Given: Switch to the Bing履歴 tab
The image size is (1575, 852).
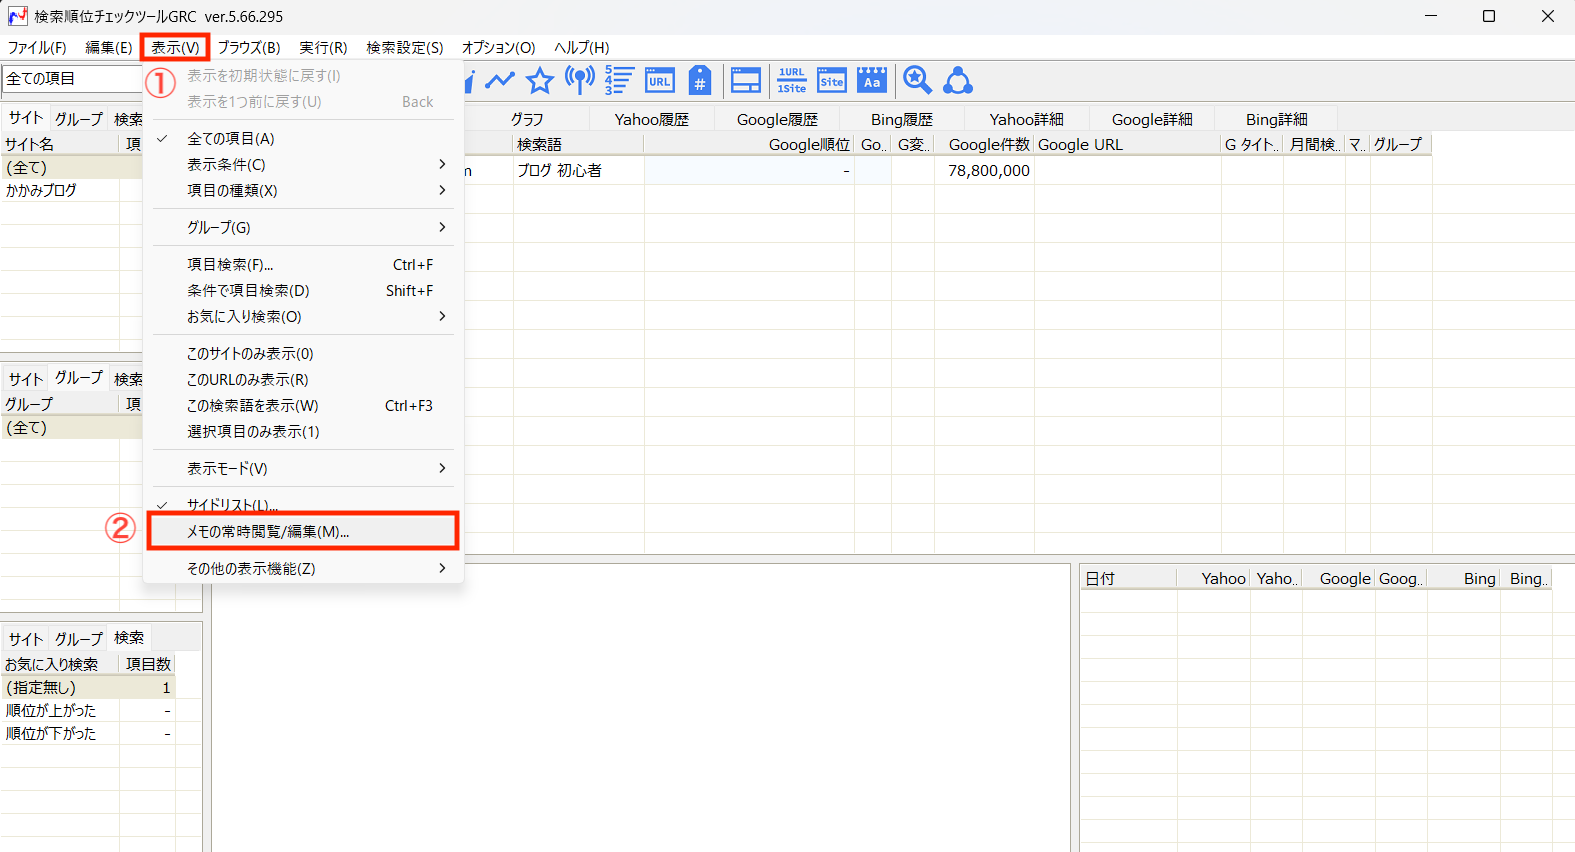Looking at the screenshot, I should coord(902,119).
